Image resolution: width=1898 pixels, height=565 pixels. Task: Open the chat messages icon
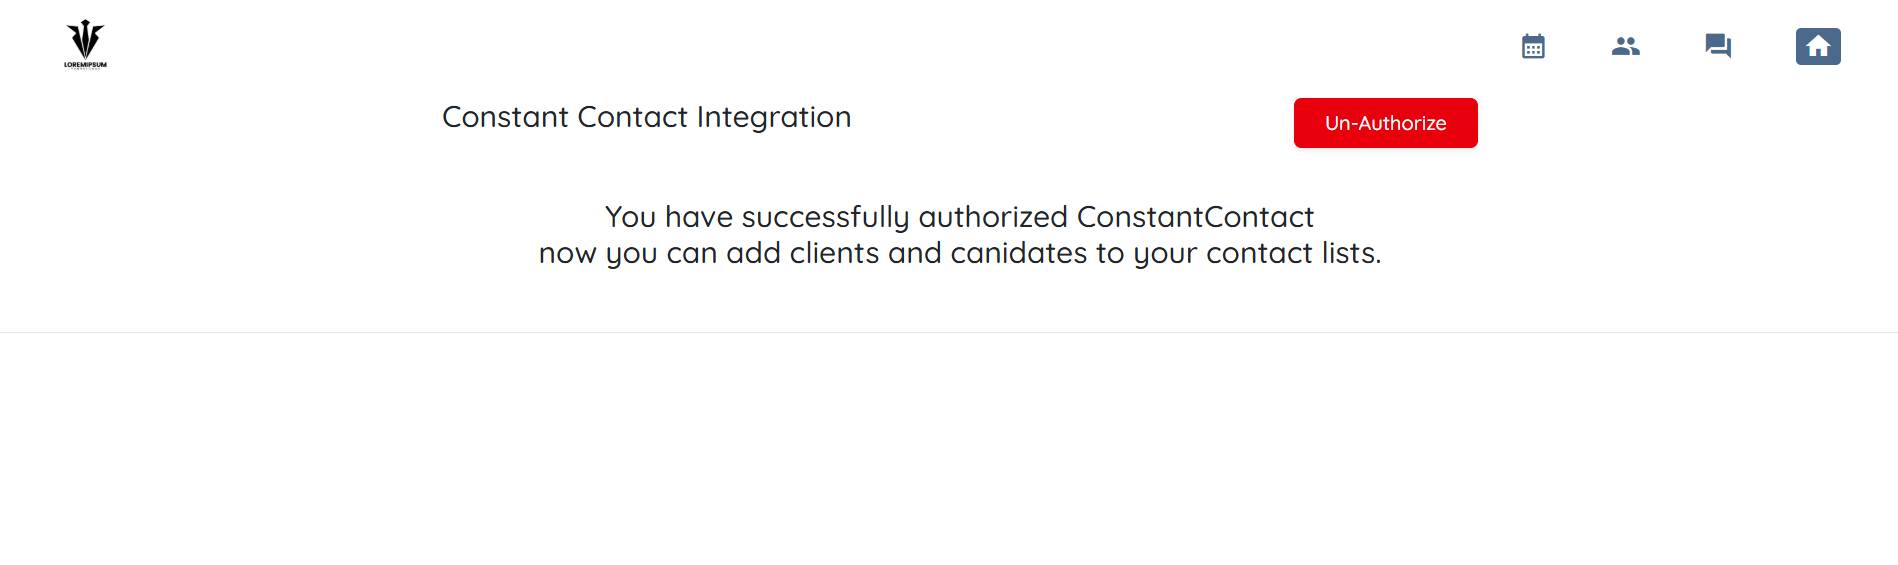point(1718,46)
